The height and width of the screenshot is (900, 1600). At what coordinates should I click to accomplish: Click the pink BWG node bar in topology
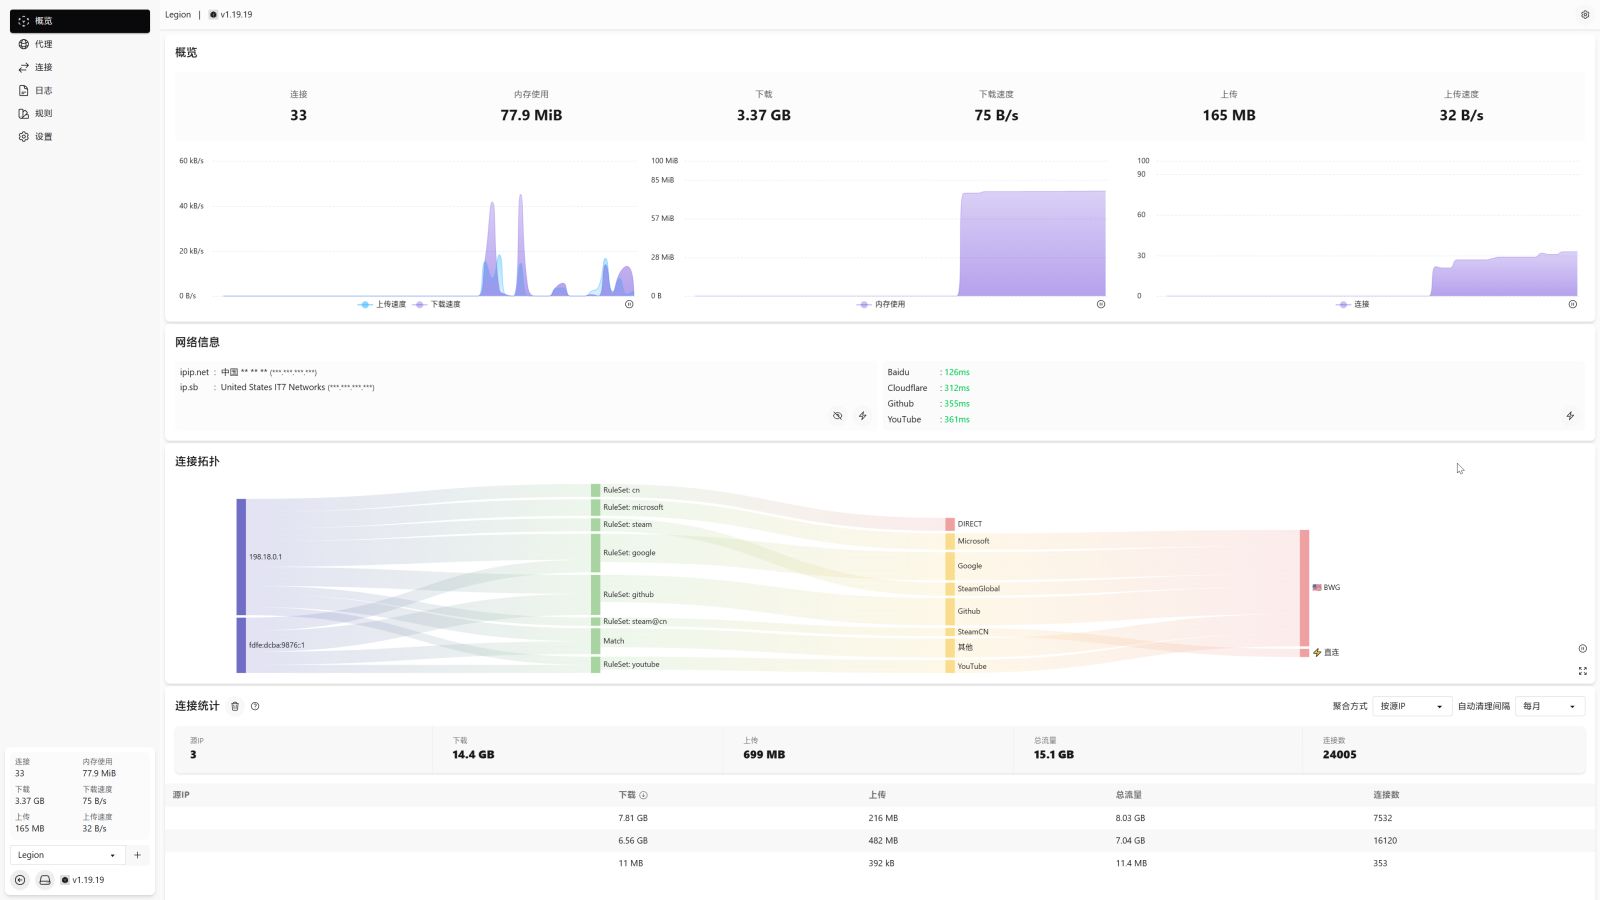point(1304,588)
